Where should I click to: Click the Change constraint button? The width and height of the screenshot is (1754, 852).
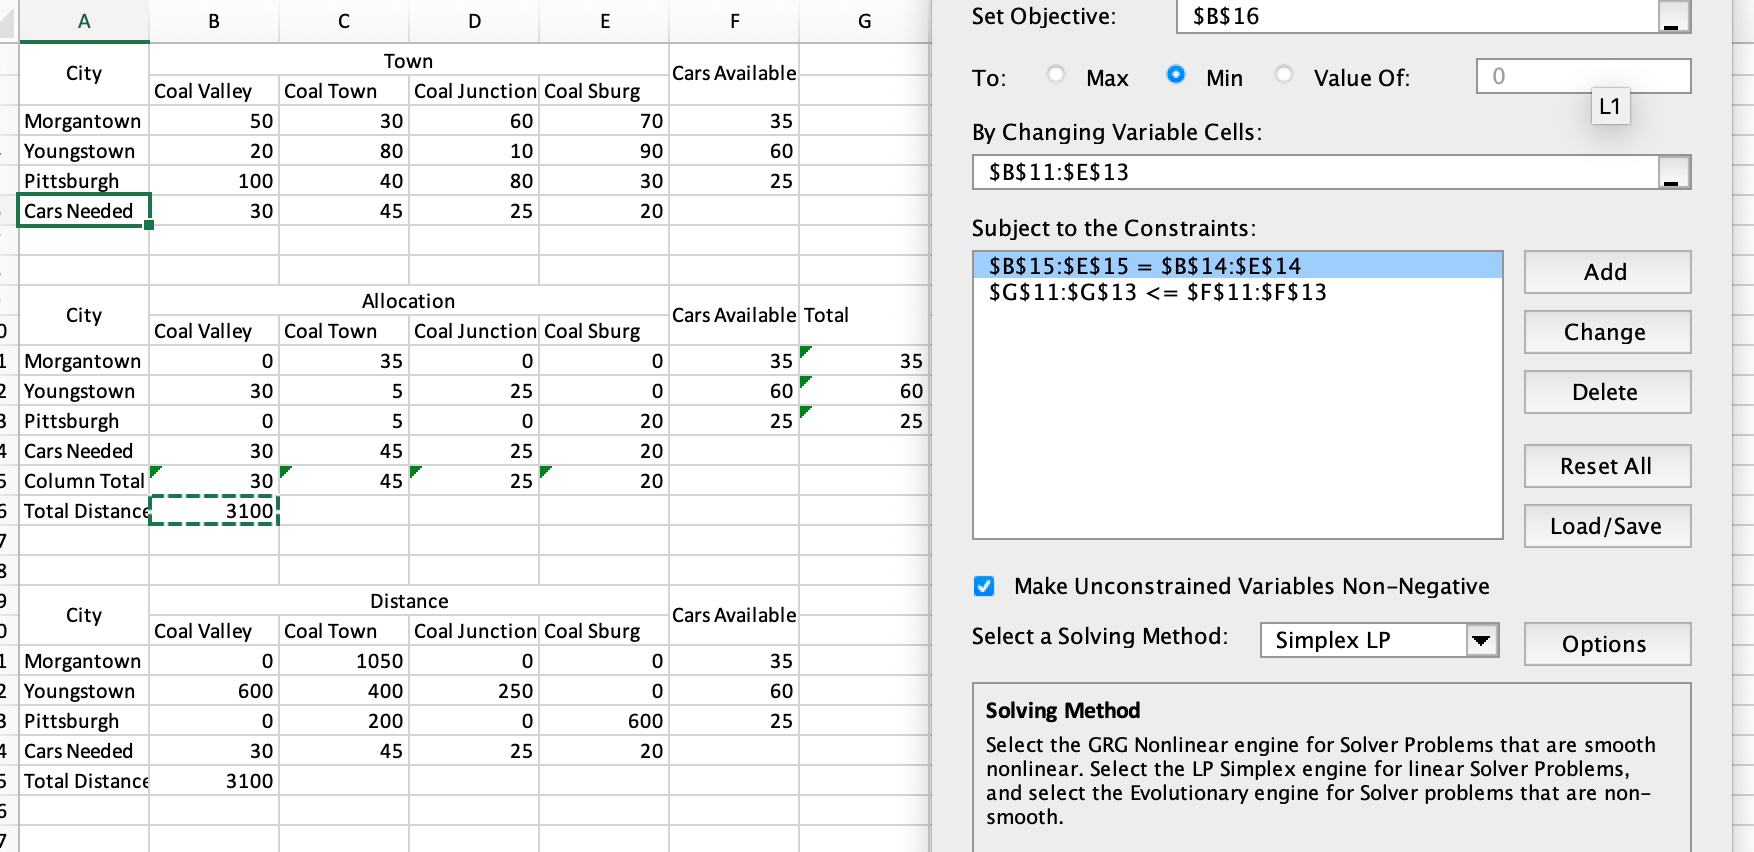coord(1607,332)
